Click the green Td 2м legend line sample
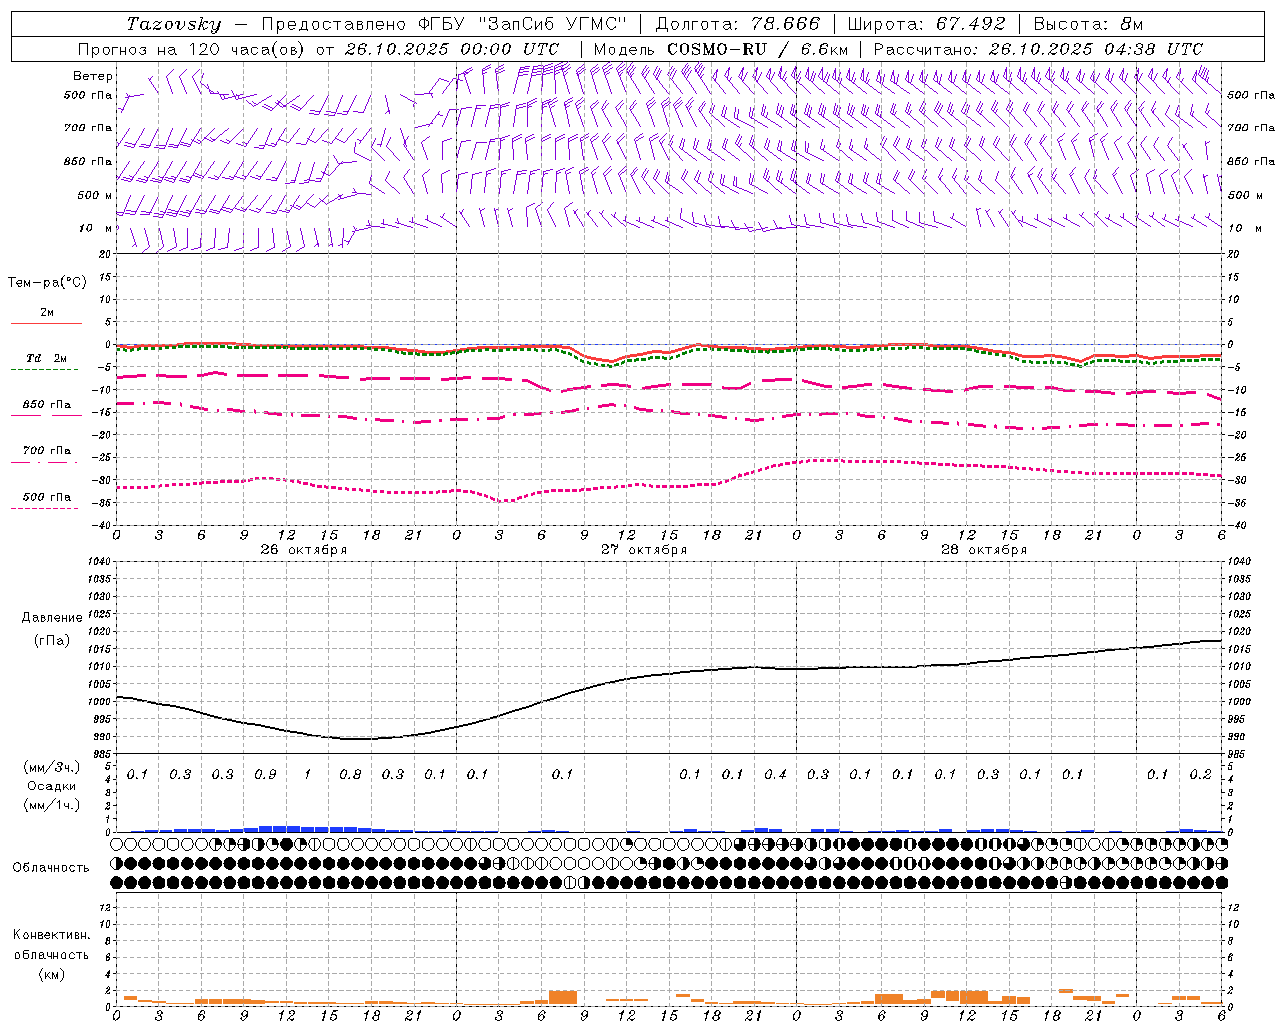Screen dimensions: 1280x1024 click(x=44, y=369)
